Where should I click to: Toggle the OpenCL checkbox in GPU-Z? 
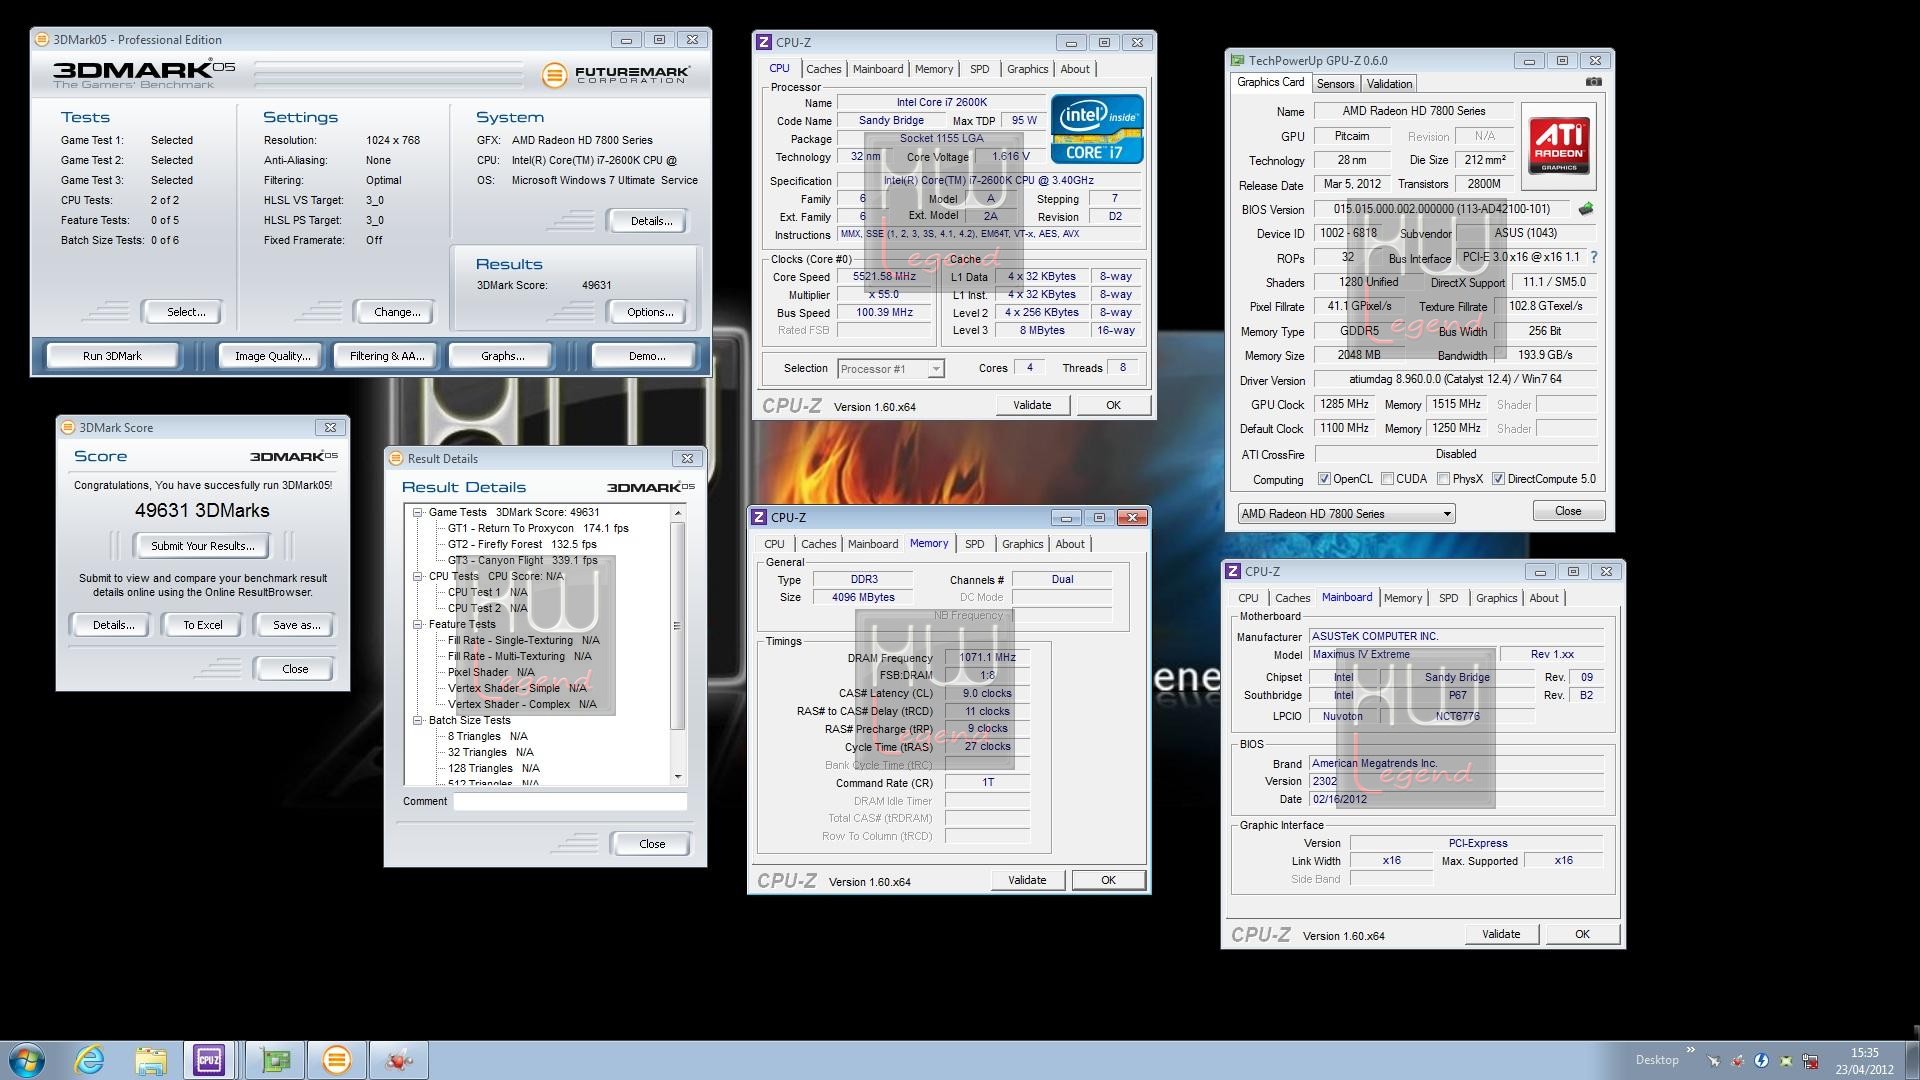[1324, 479]
